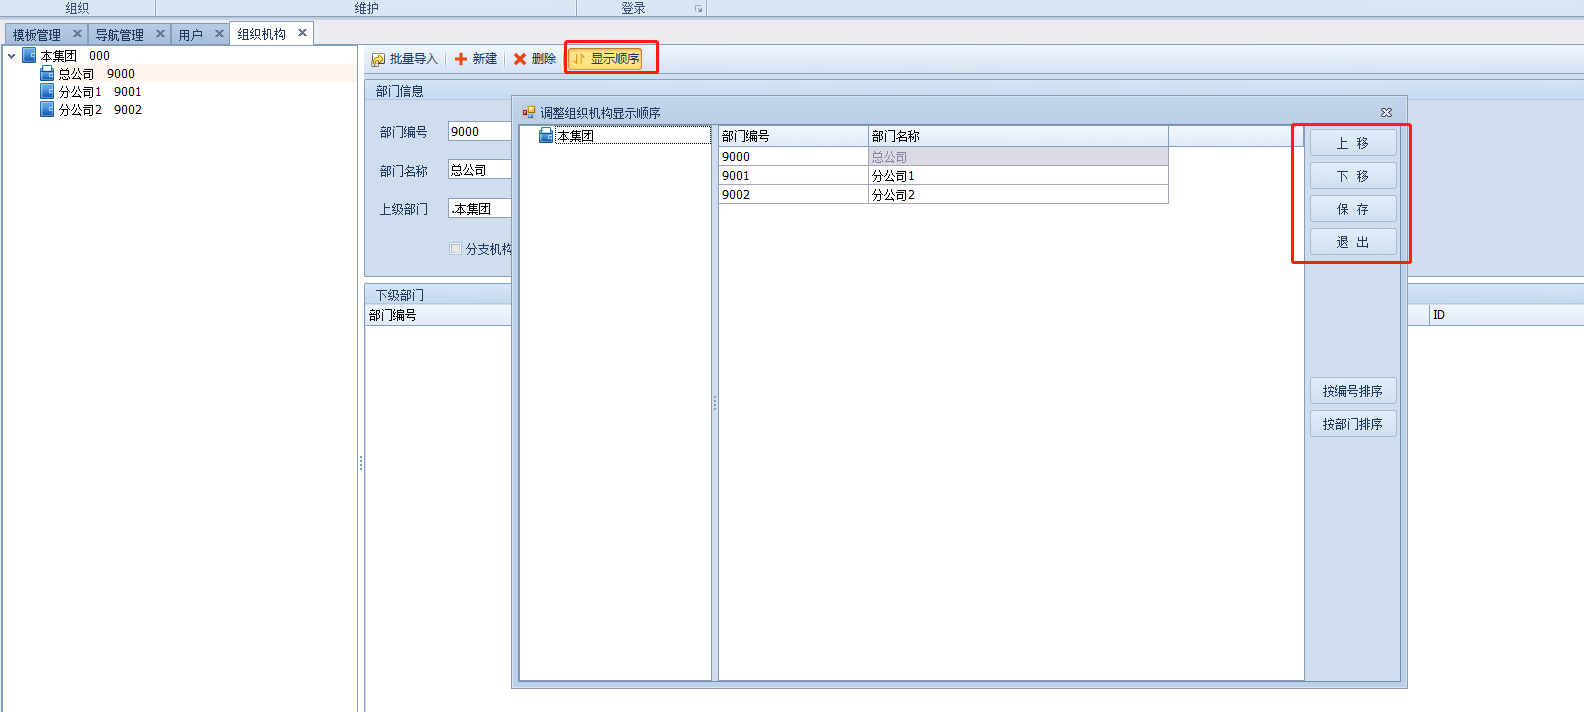Close the 用户 tab
1584x712 pixels.
click(219, 34)
